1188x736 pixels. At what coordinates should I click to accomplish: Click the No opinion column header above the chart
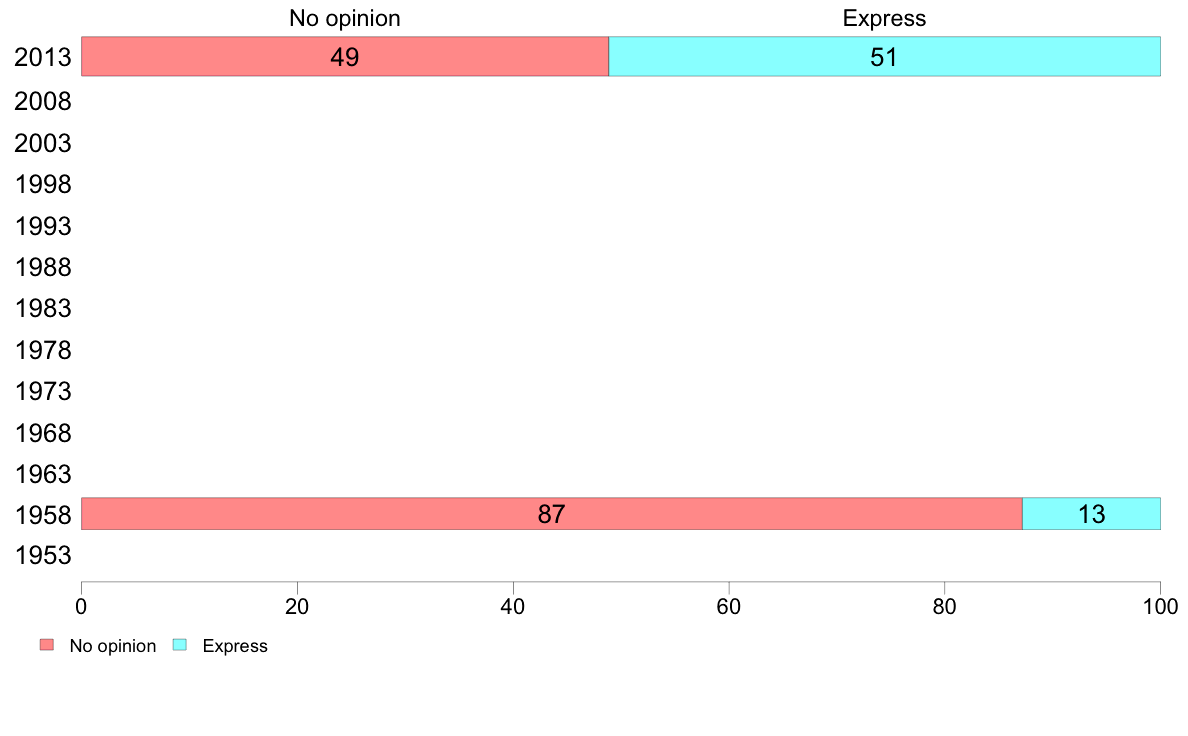pos(345,18)
